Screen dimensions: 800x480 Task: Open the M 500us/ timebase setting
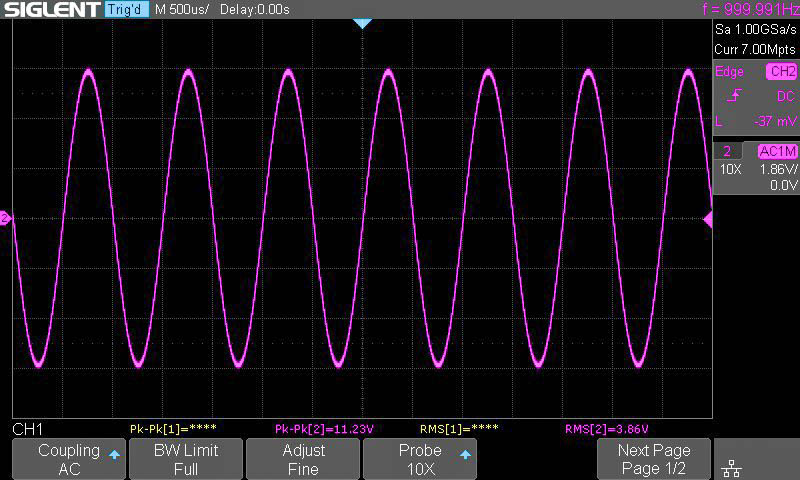(181, 9)
